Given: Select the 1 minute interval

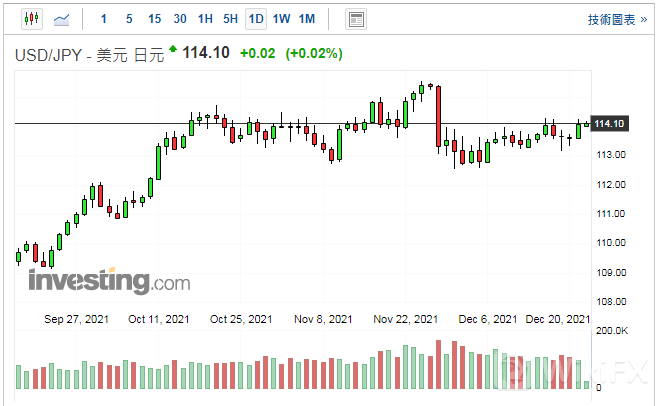Looking at the screenshot, I should point(104,19).
